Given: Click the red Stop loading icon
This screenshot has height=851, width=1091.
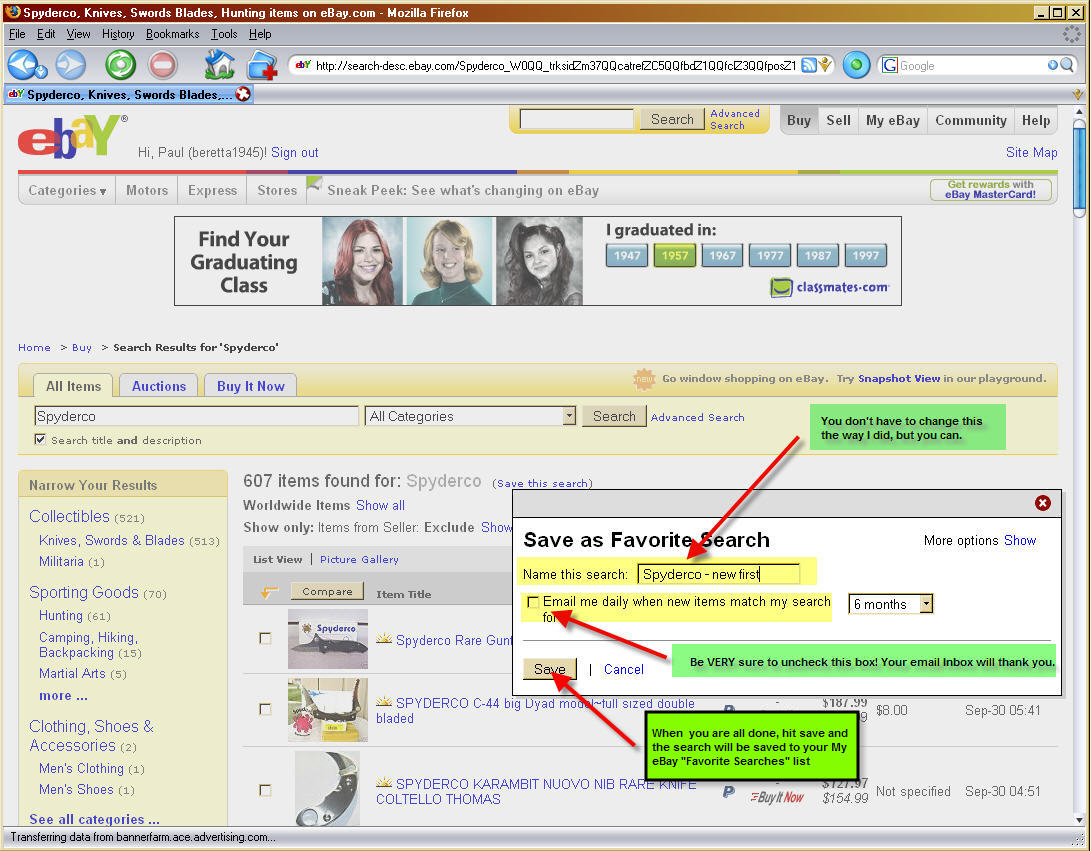Looking at the screenshot, I should 163,65.
